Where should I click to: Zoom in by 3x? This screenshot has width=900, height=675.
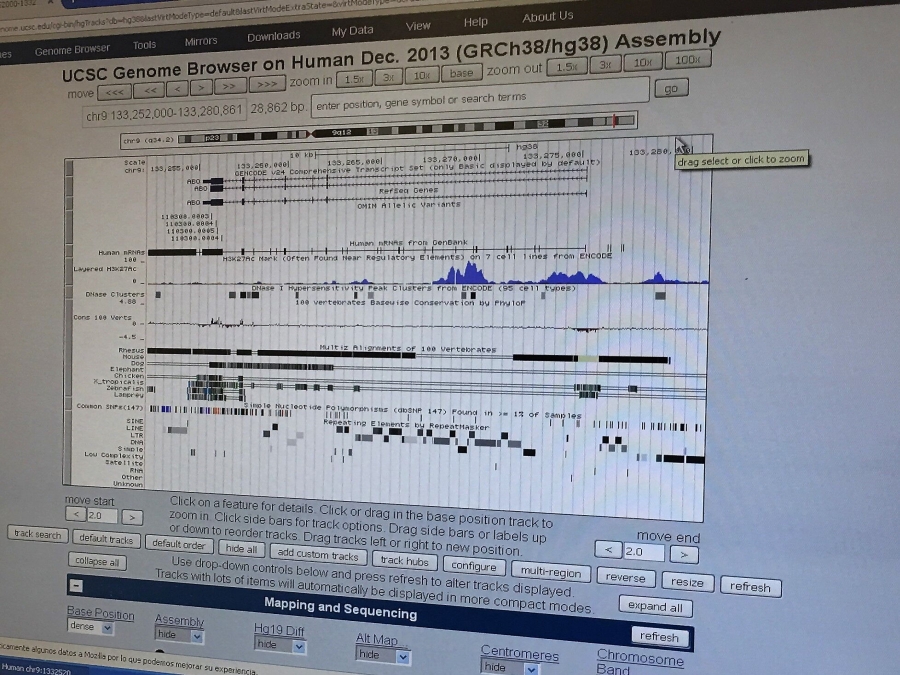click(x=389, y=77)
